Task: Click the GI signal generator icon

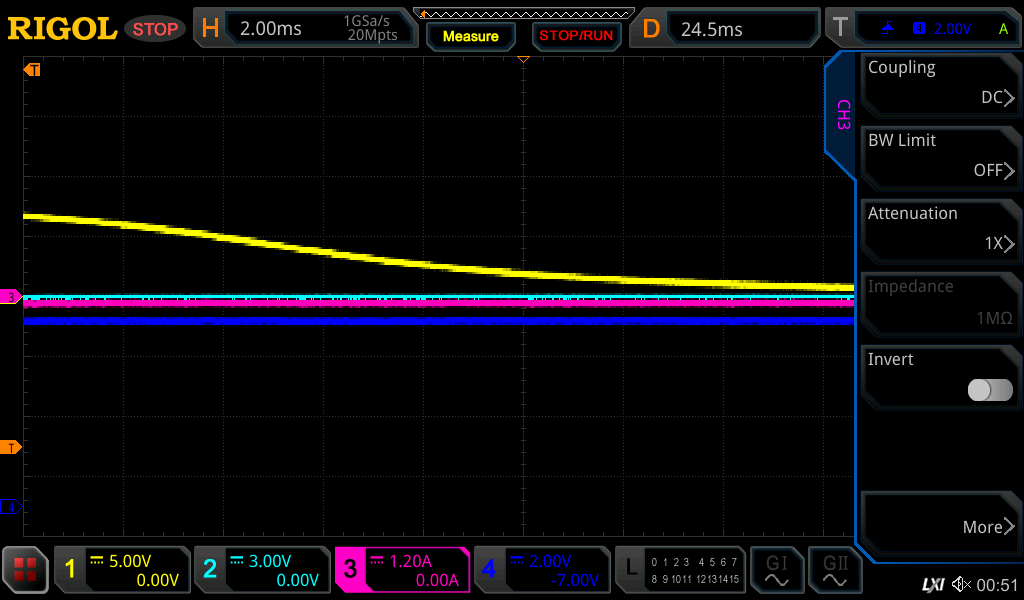Action: coord(776,570)
